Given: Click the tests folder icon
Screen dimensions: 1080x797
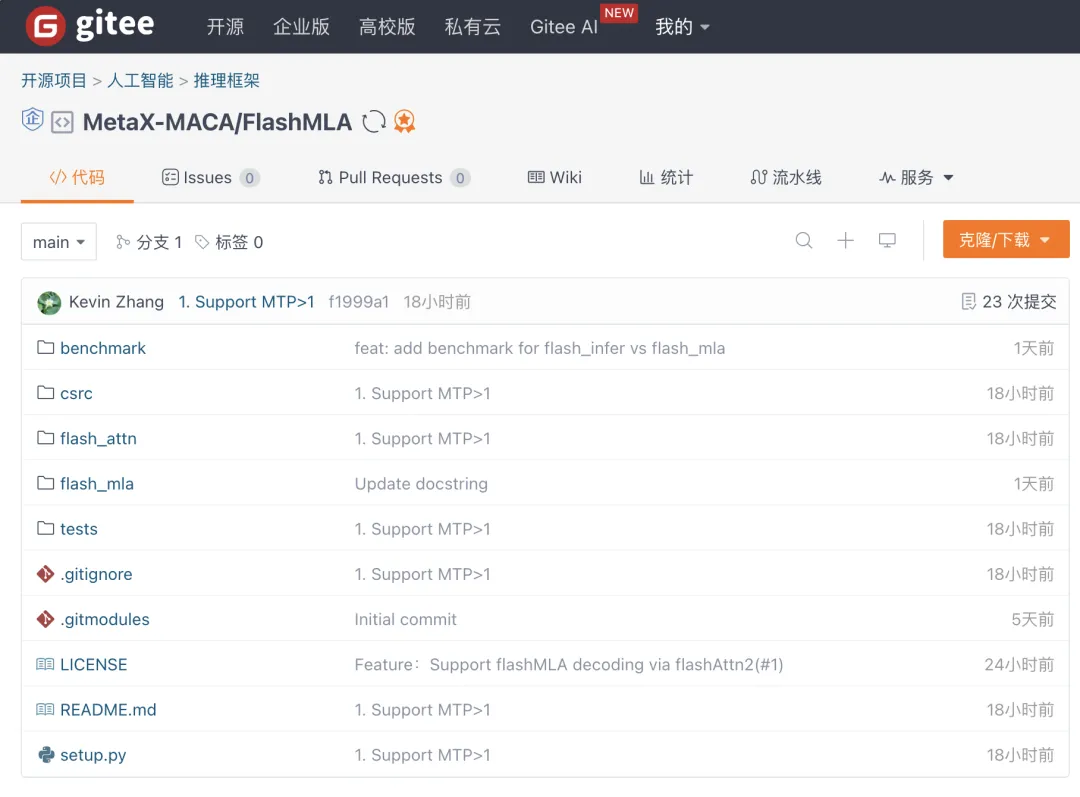Looking at the screenshot, I should (45, 528).
